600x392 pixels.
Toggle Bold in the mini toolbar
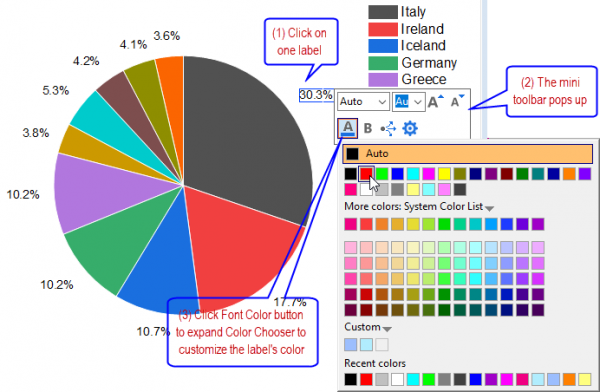(x=368, y=128)
